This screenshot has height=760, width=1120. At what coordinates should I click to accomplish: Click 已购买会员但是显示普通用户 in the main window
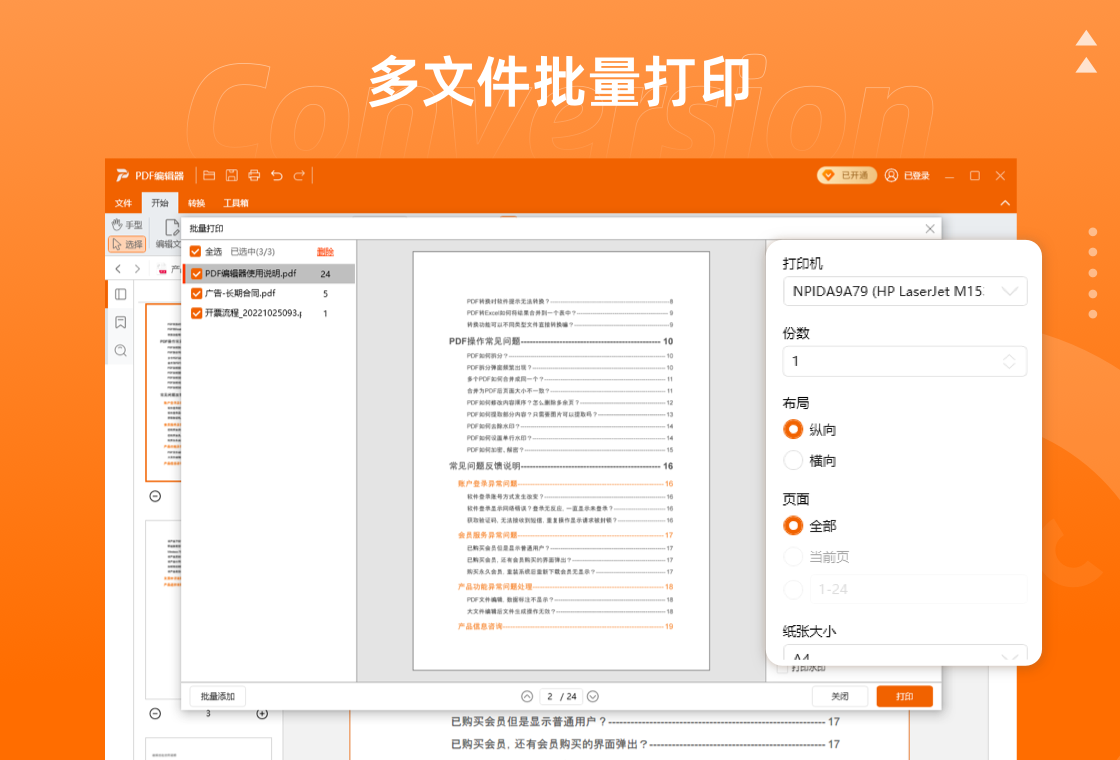tap(529, 722)
